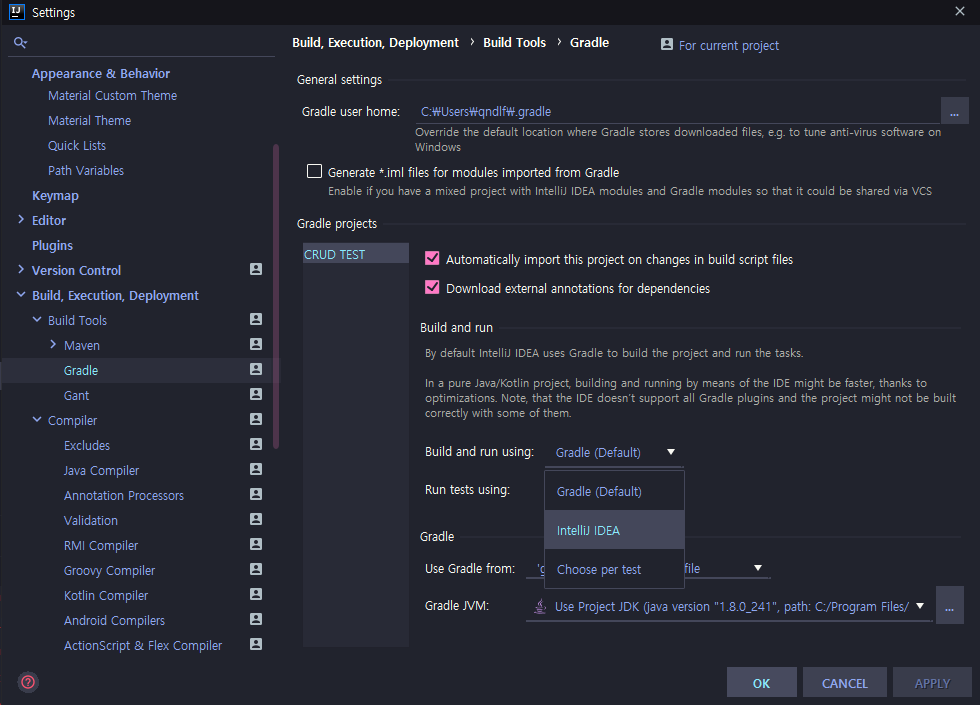The width and height of the screenshot is (980, 705).
Task: Collapse Build, Execution, Deployment section
Action: pyautogui.click(x=21, y=294)
